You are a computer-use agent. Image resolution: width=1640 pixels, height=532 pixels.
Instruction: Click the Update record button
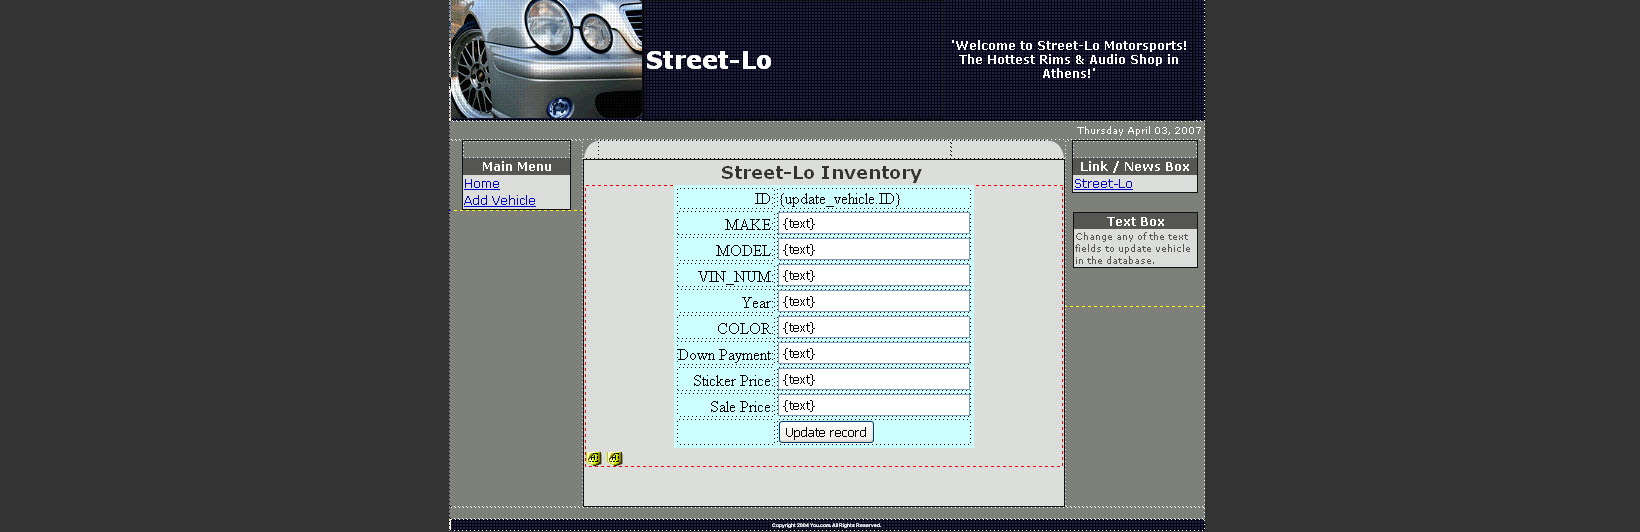[826, 432]
